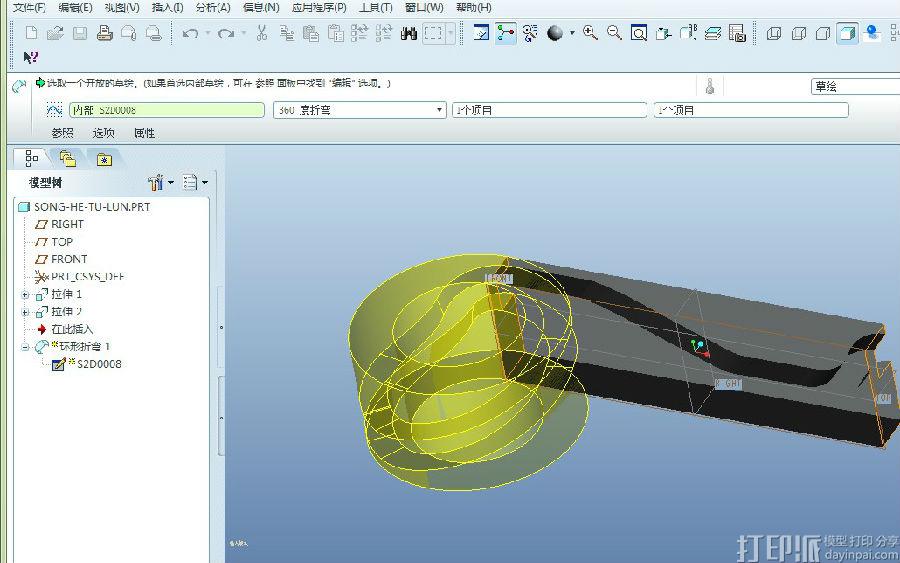Viewport: 900px width, 563px height.
Task: Open the 选项 panel in dashboard
Action: click(x=104, y=133)
